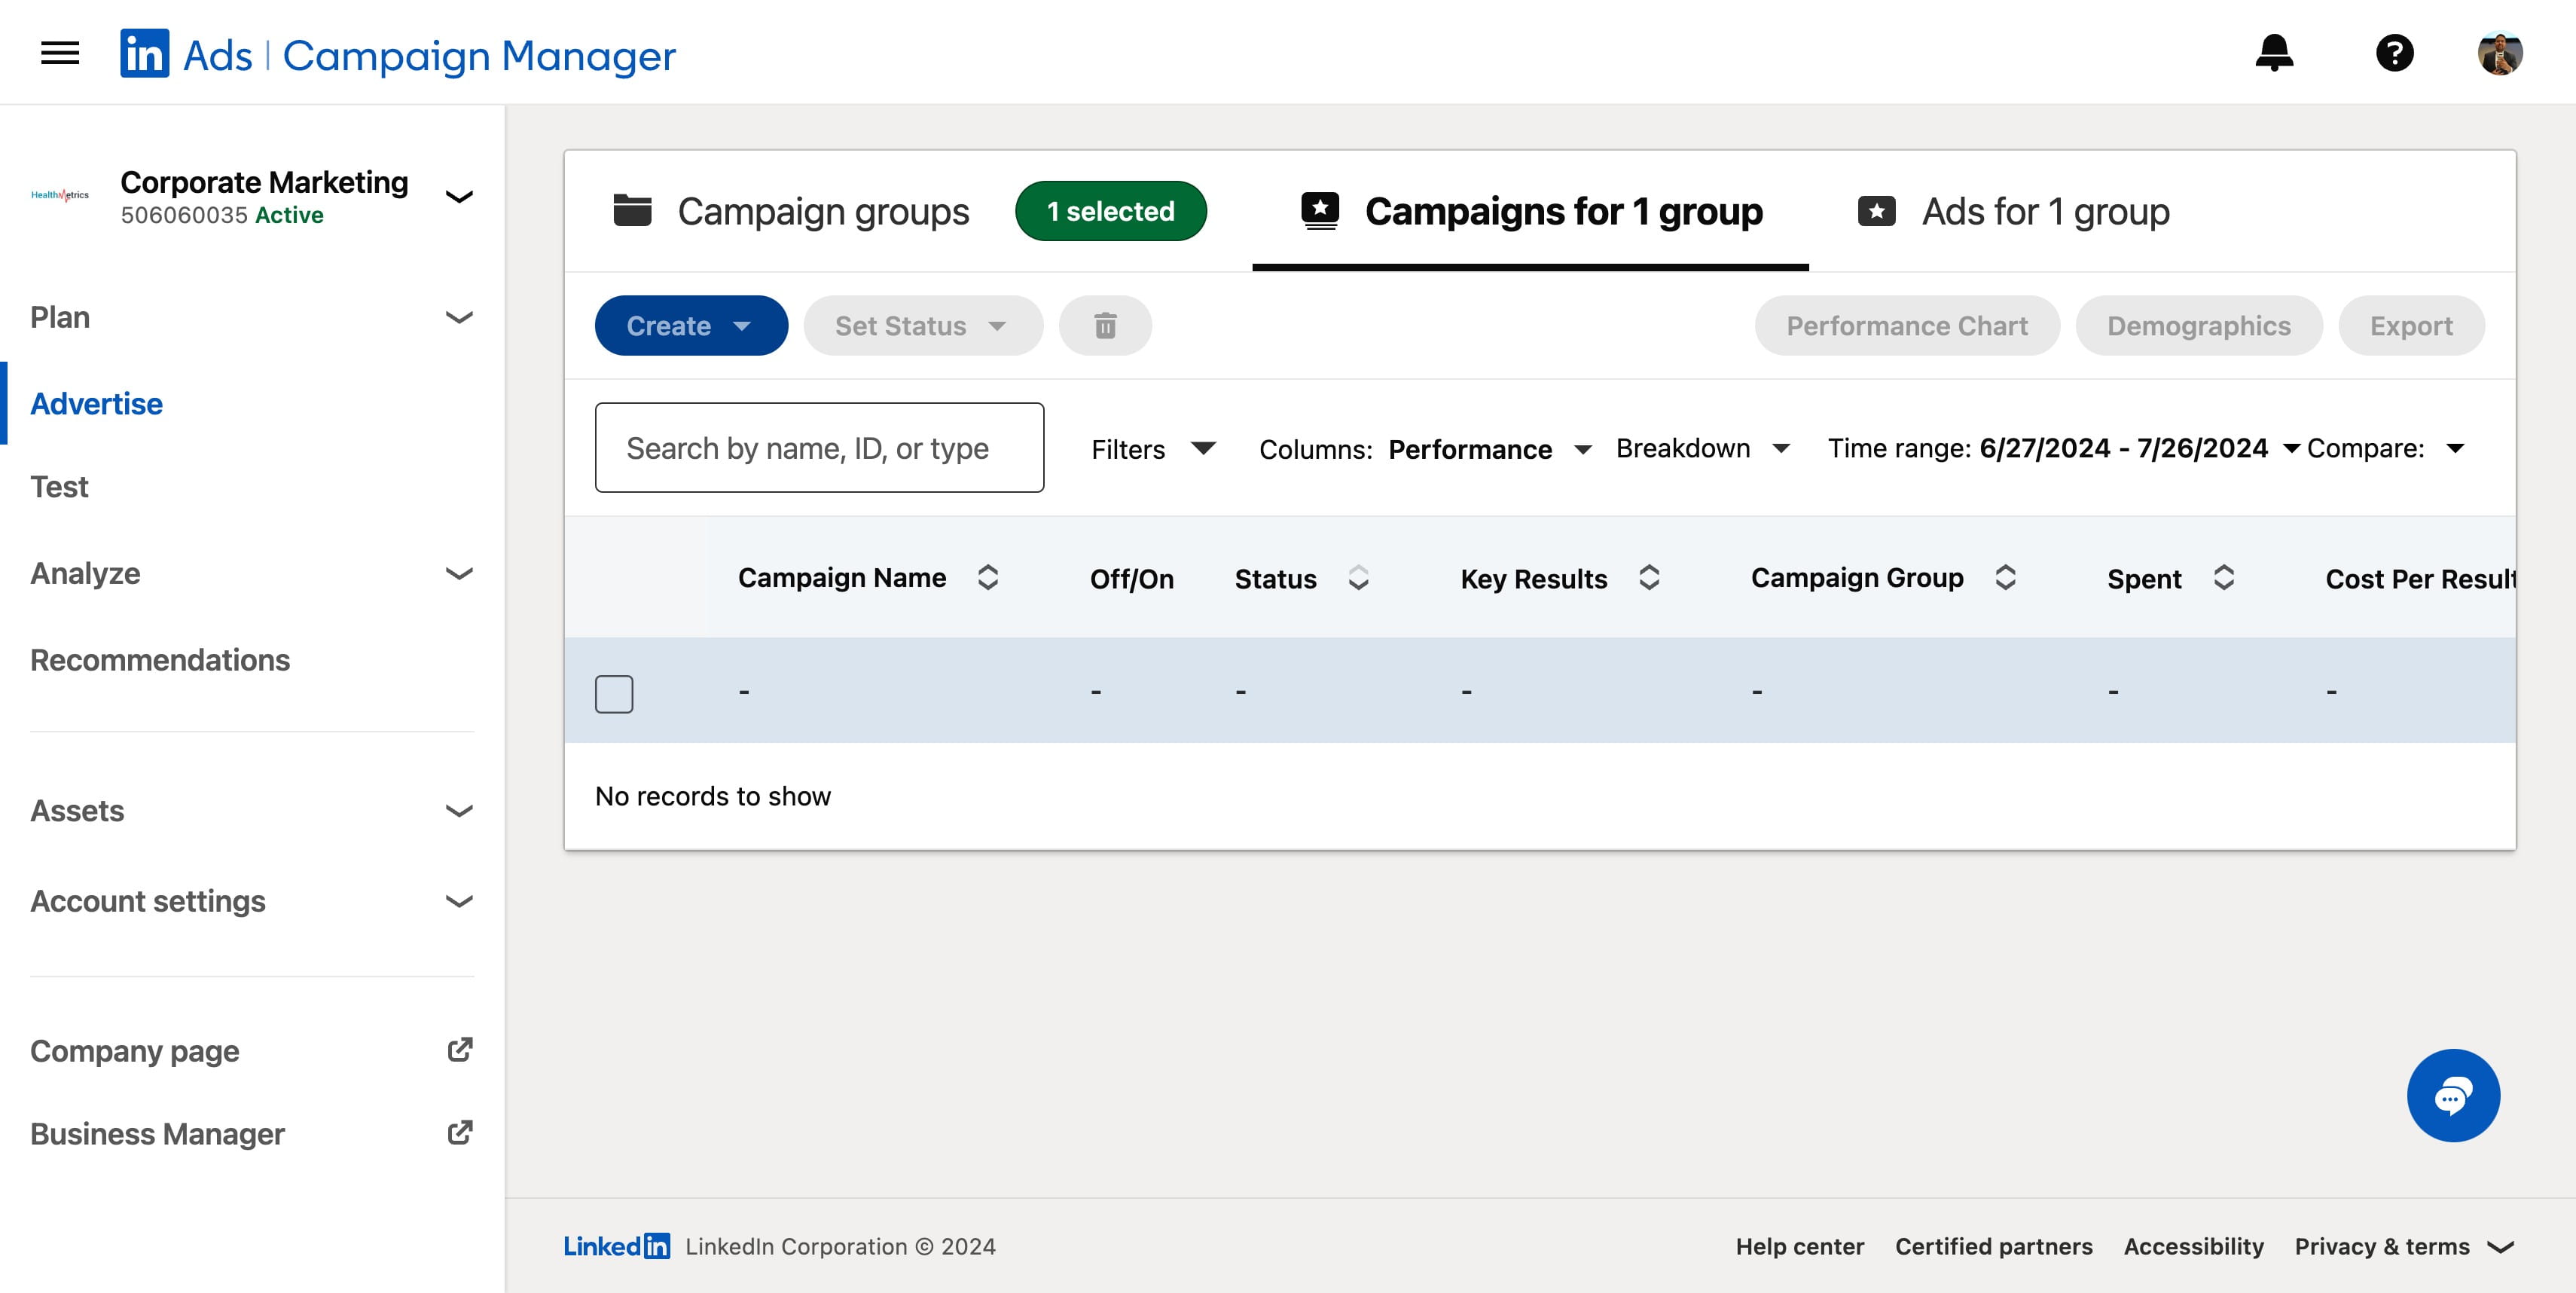Screen dimensions: 2576x1293
Task: Expand the Plan section chevron
Action: coord(459,317)
